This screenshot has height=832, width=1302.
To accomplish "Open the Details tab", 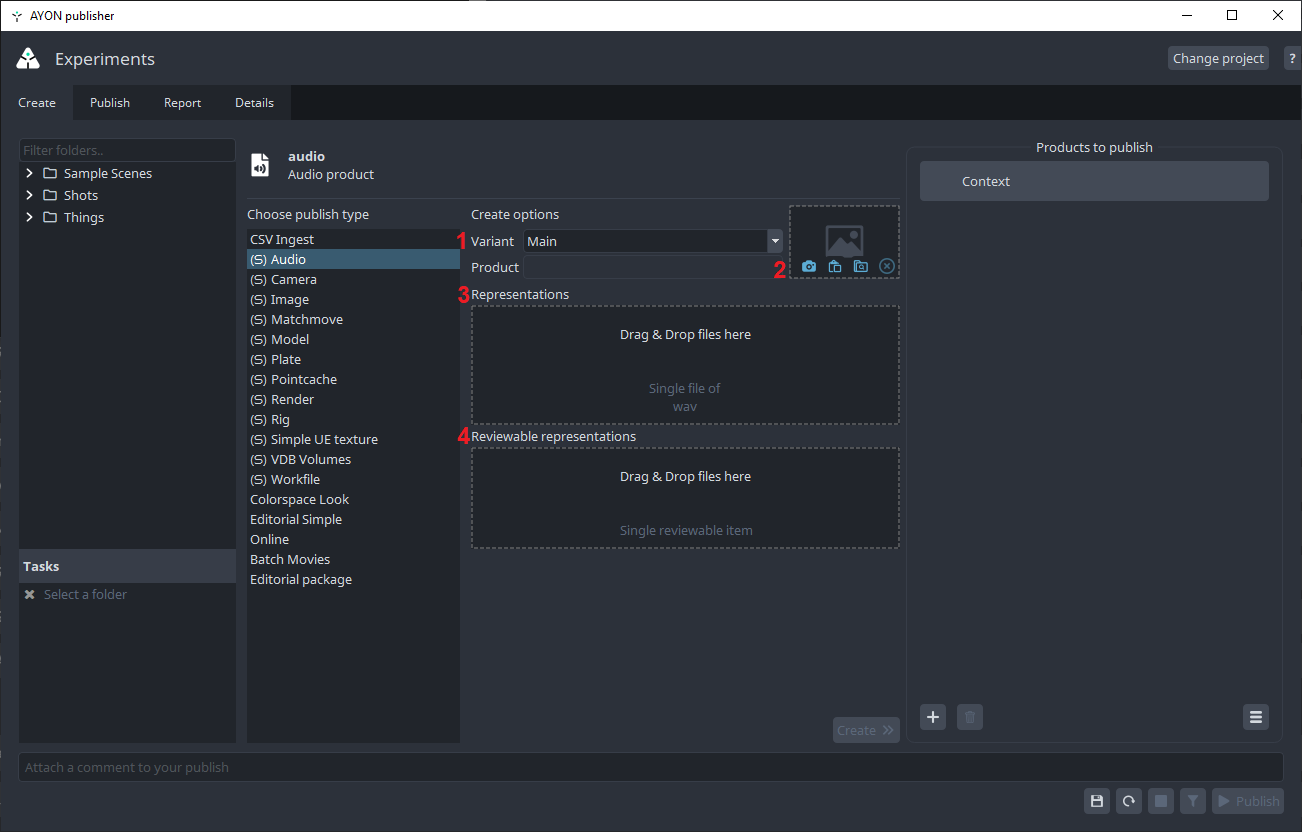I will [x=254, y=103].
